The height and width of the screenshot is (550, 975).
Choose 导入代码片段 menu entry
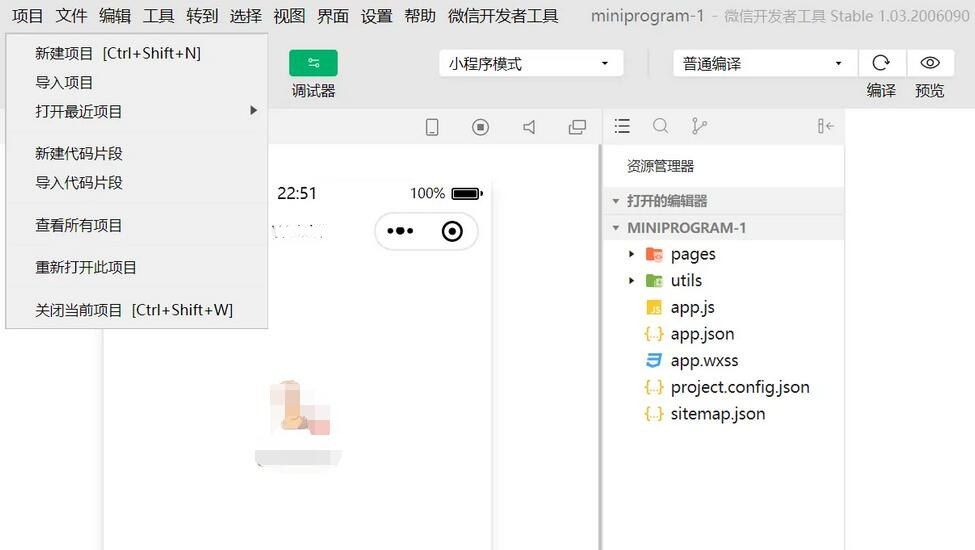pyautogui.click(x=137, y=183)
